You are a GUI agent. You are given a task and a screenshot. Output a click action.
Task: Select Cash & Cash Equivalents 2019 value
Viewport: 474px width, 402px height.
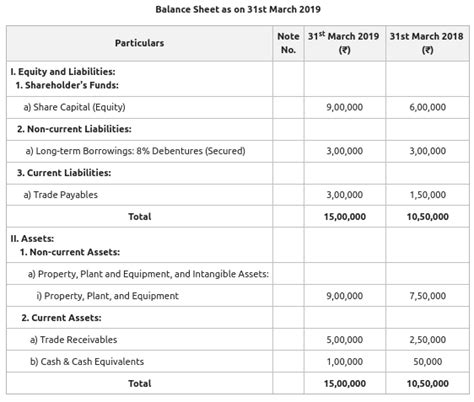coord(344,362)
